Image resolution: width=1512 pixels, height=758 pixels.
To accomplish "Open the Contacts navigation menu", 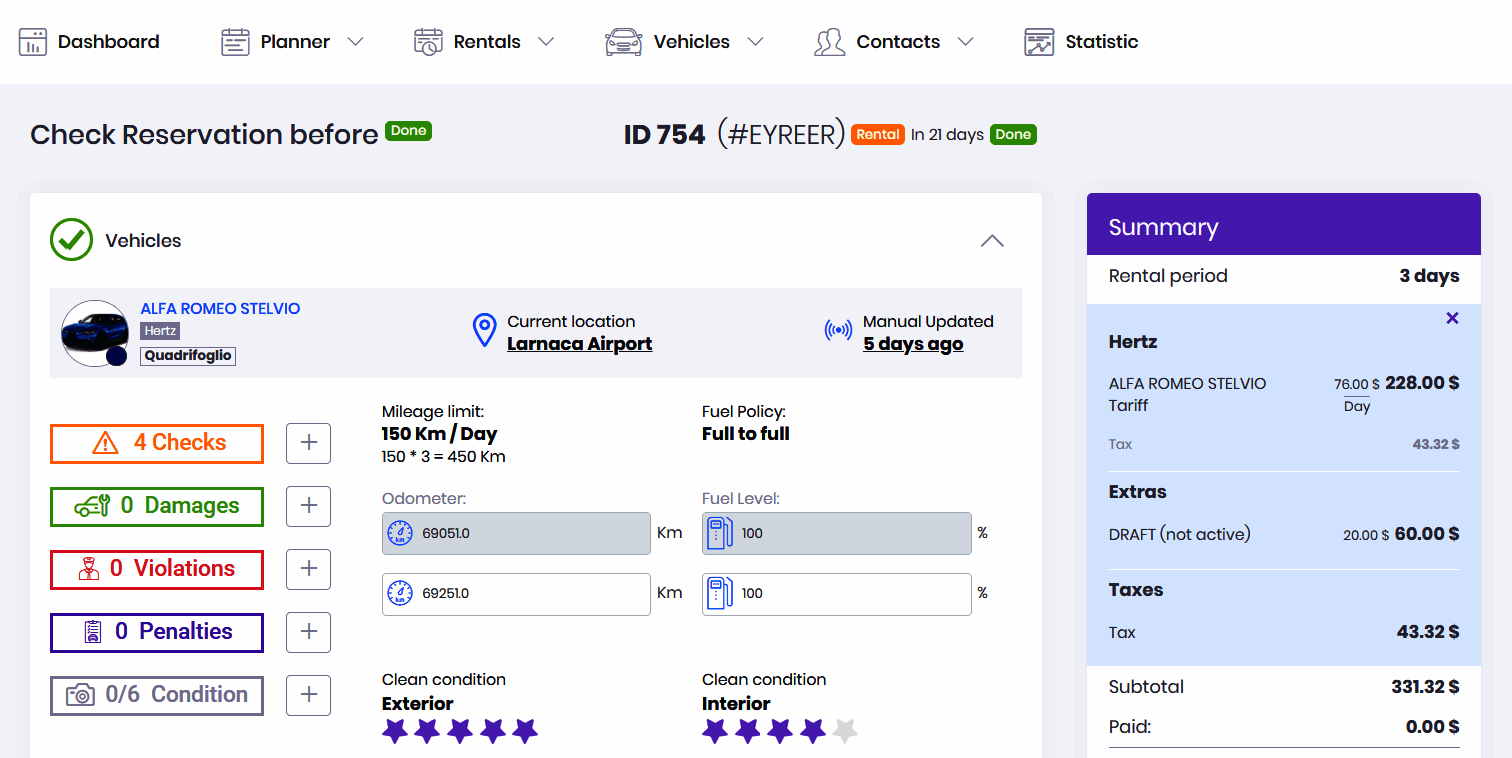I will (964, 42).
